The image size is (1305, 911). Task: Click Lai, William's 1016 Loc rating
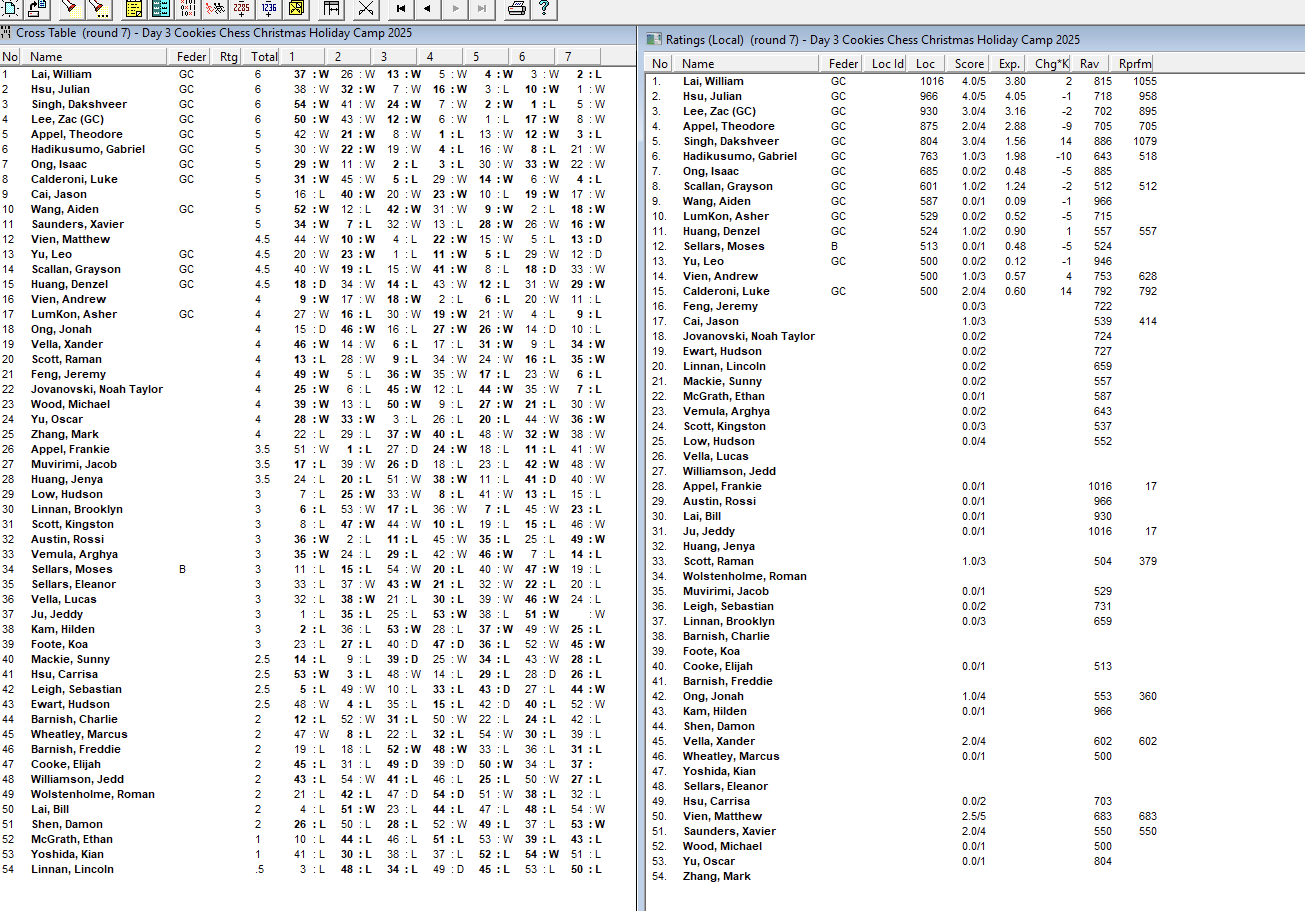click(x=932, y=81)
